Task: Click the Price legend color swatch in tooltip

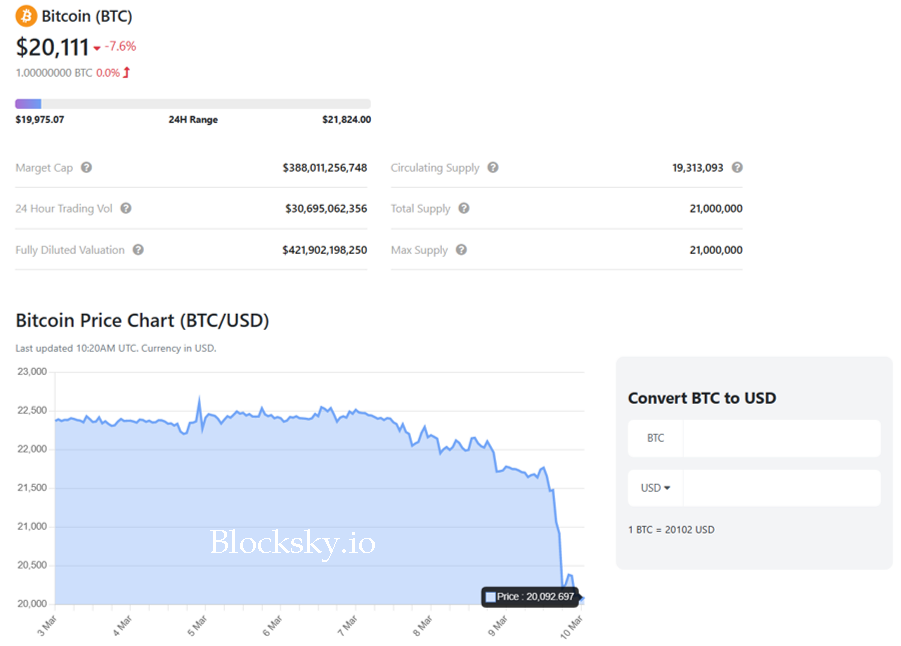Action: click(x=490, y=597)
